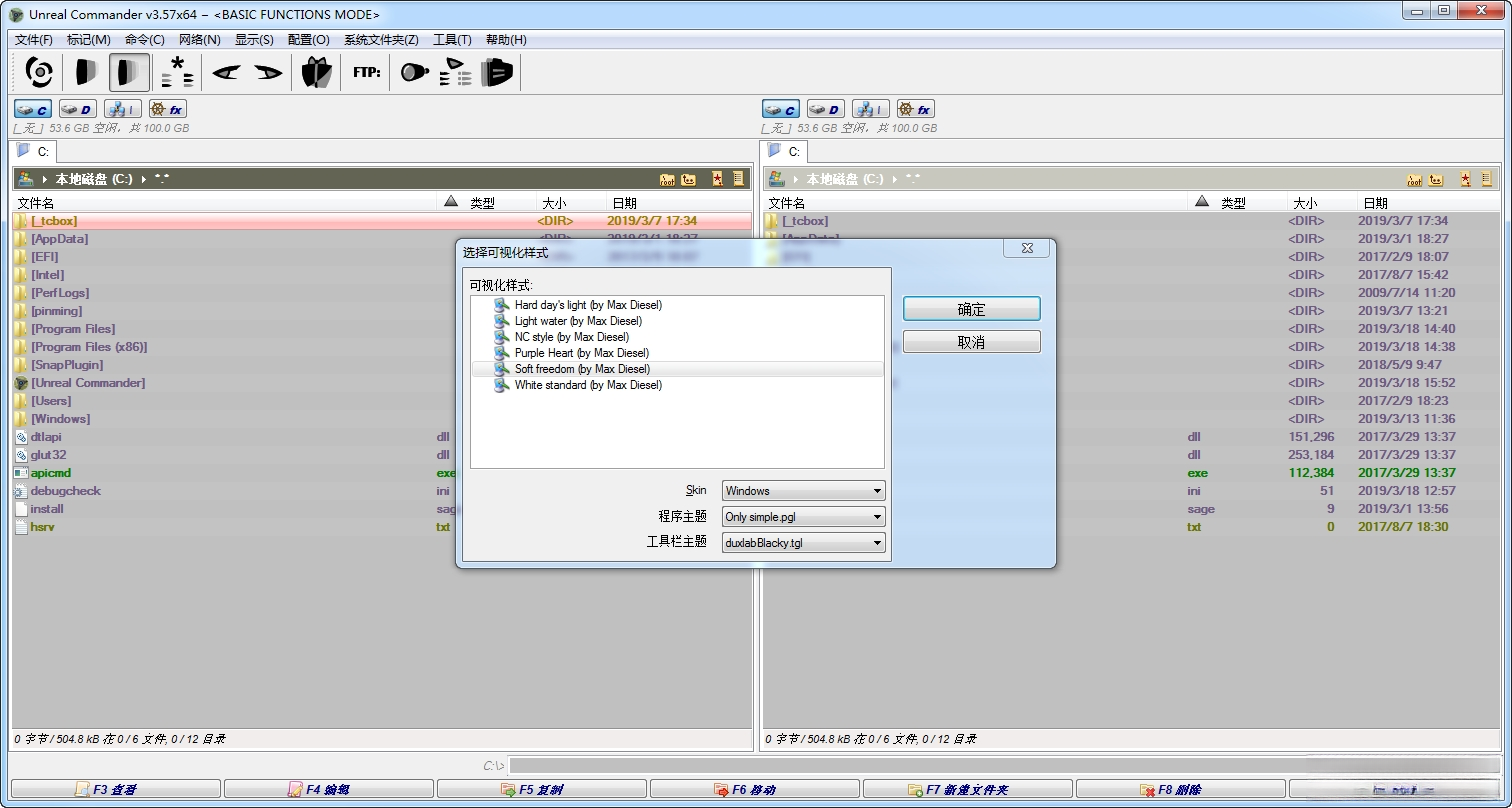This screenshot has width=1512, height=808.
Task: Open the 程序主题 dropdown
Action: click(x=804, y=517)
